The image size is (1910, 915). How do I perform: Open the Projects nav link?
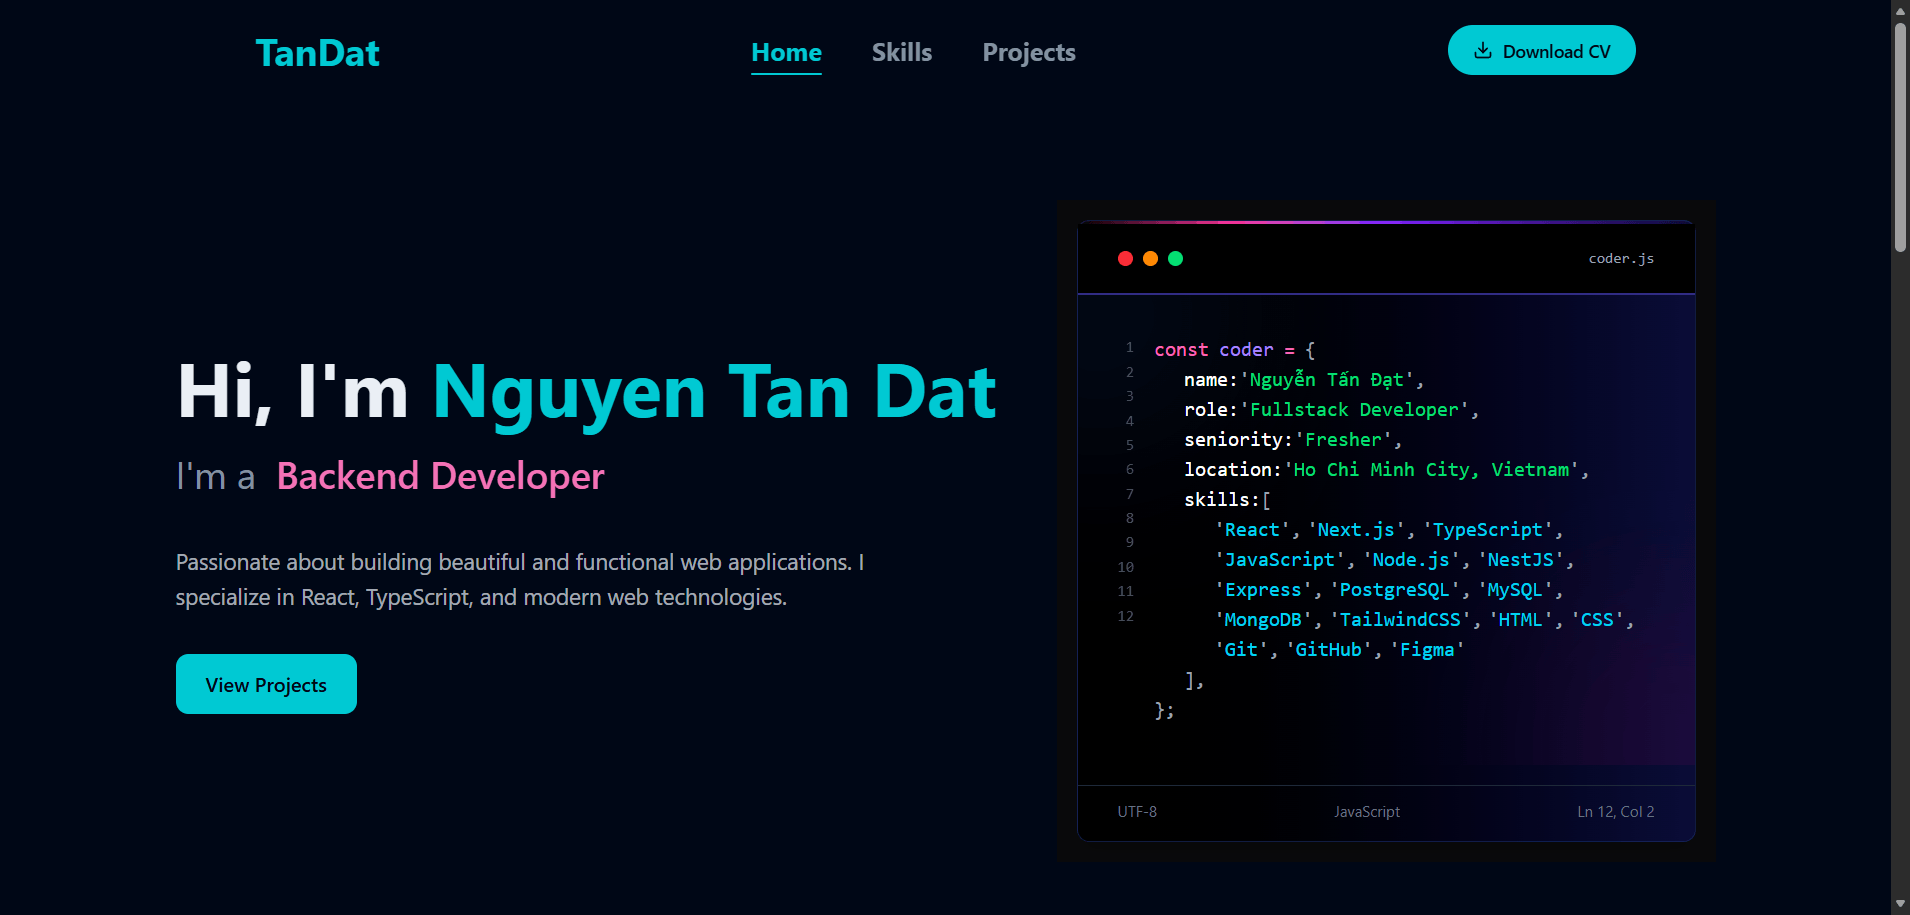point(1028,53)
